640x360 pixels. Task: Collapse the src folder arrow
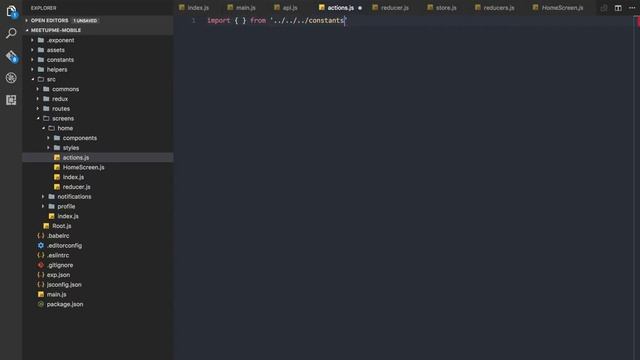33,79
